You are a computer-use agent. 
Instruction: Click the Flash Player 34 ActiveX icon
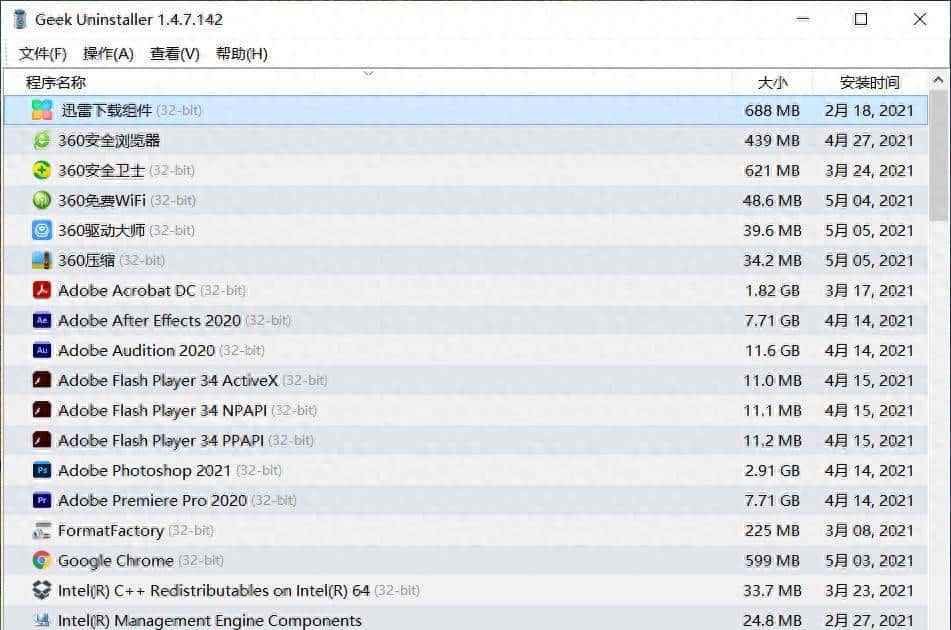pos(42,380)
